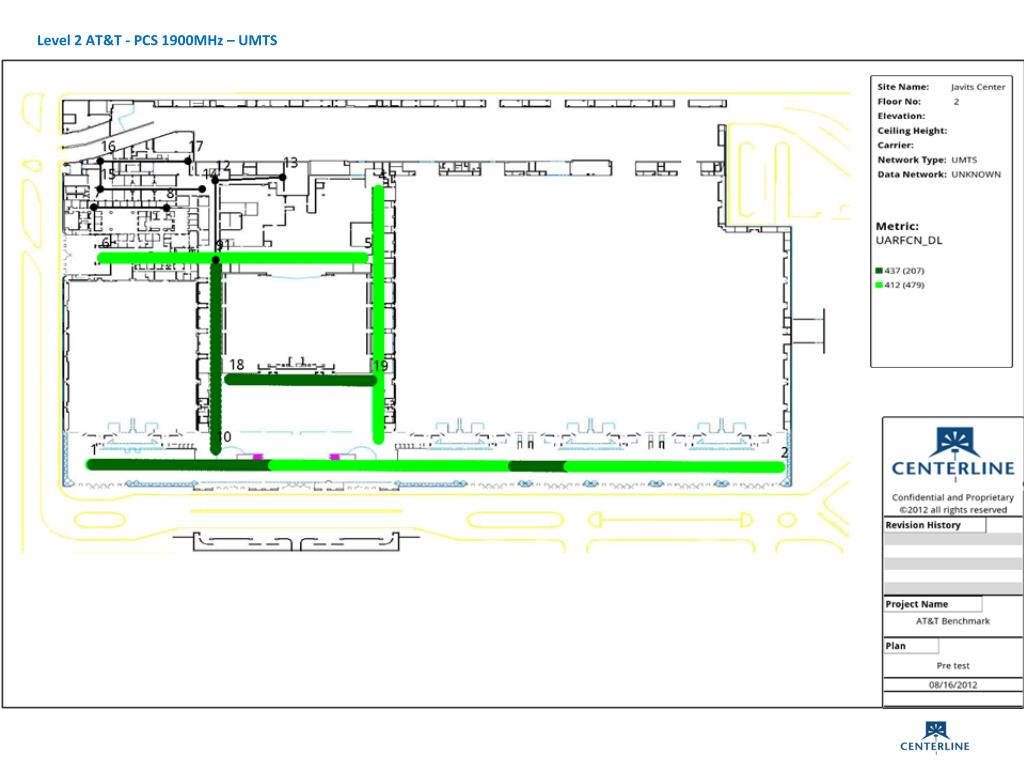Screen dimensions: 1024x768
Task: Click waypoint label 13 on the floor plan
Action: [290, 162]
